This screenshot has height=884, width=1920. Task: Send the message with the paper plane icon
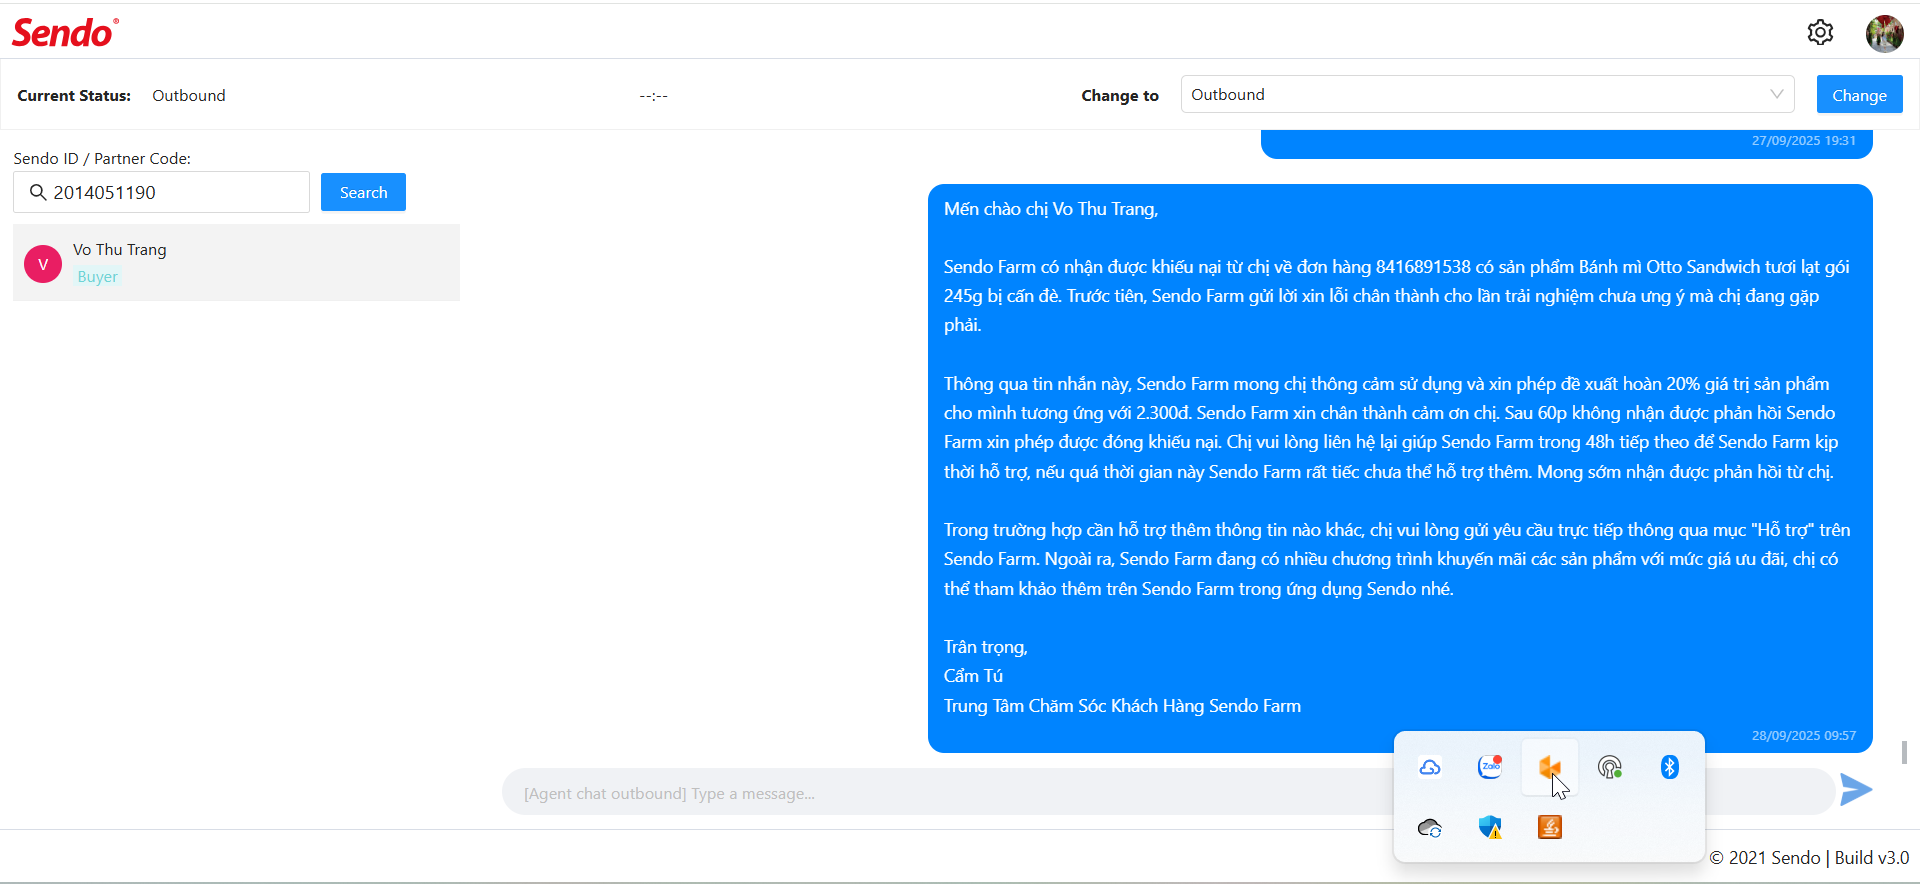pos(1856,789)
